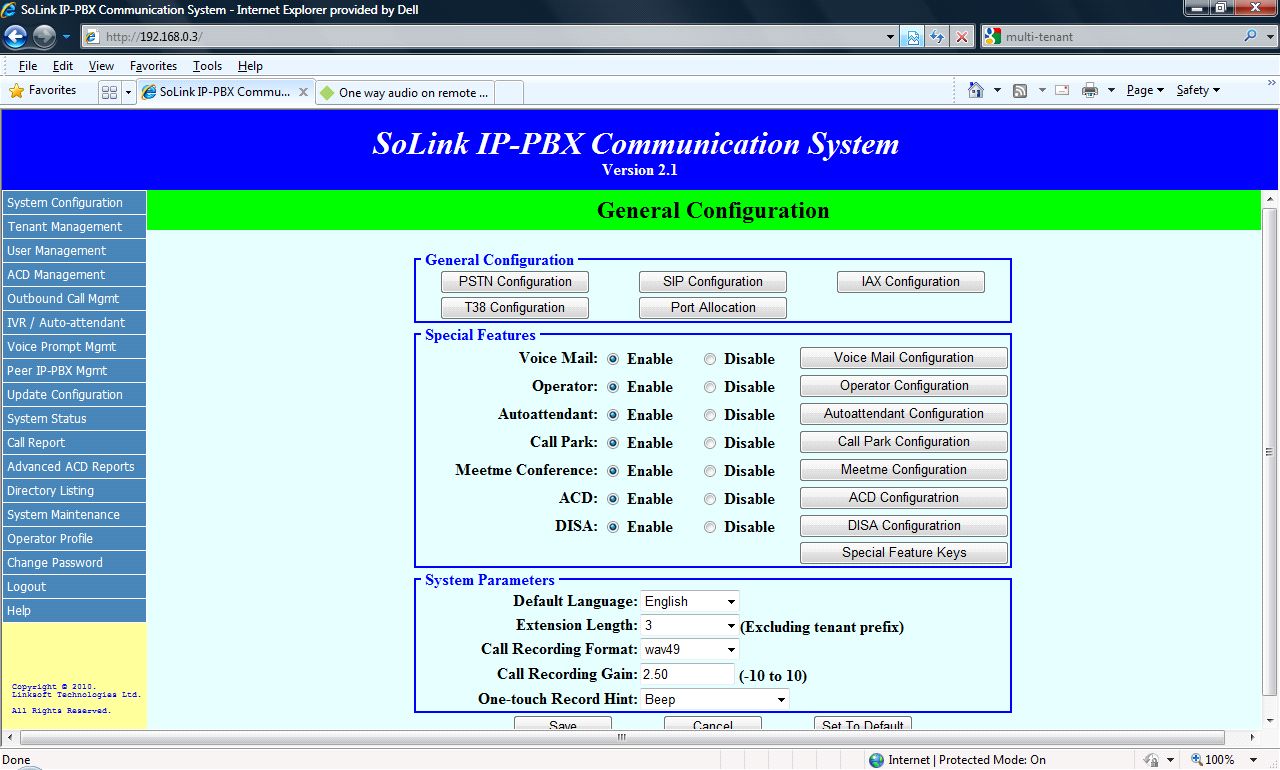Set Meetme Conference to Disable
Image resolution: width=1280 pixels, height=770 pixels.
[710, 471]
